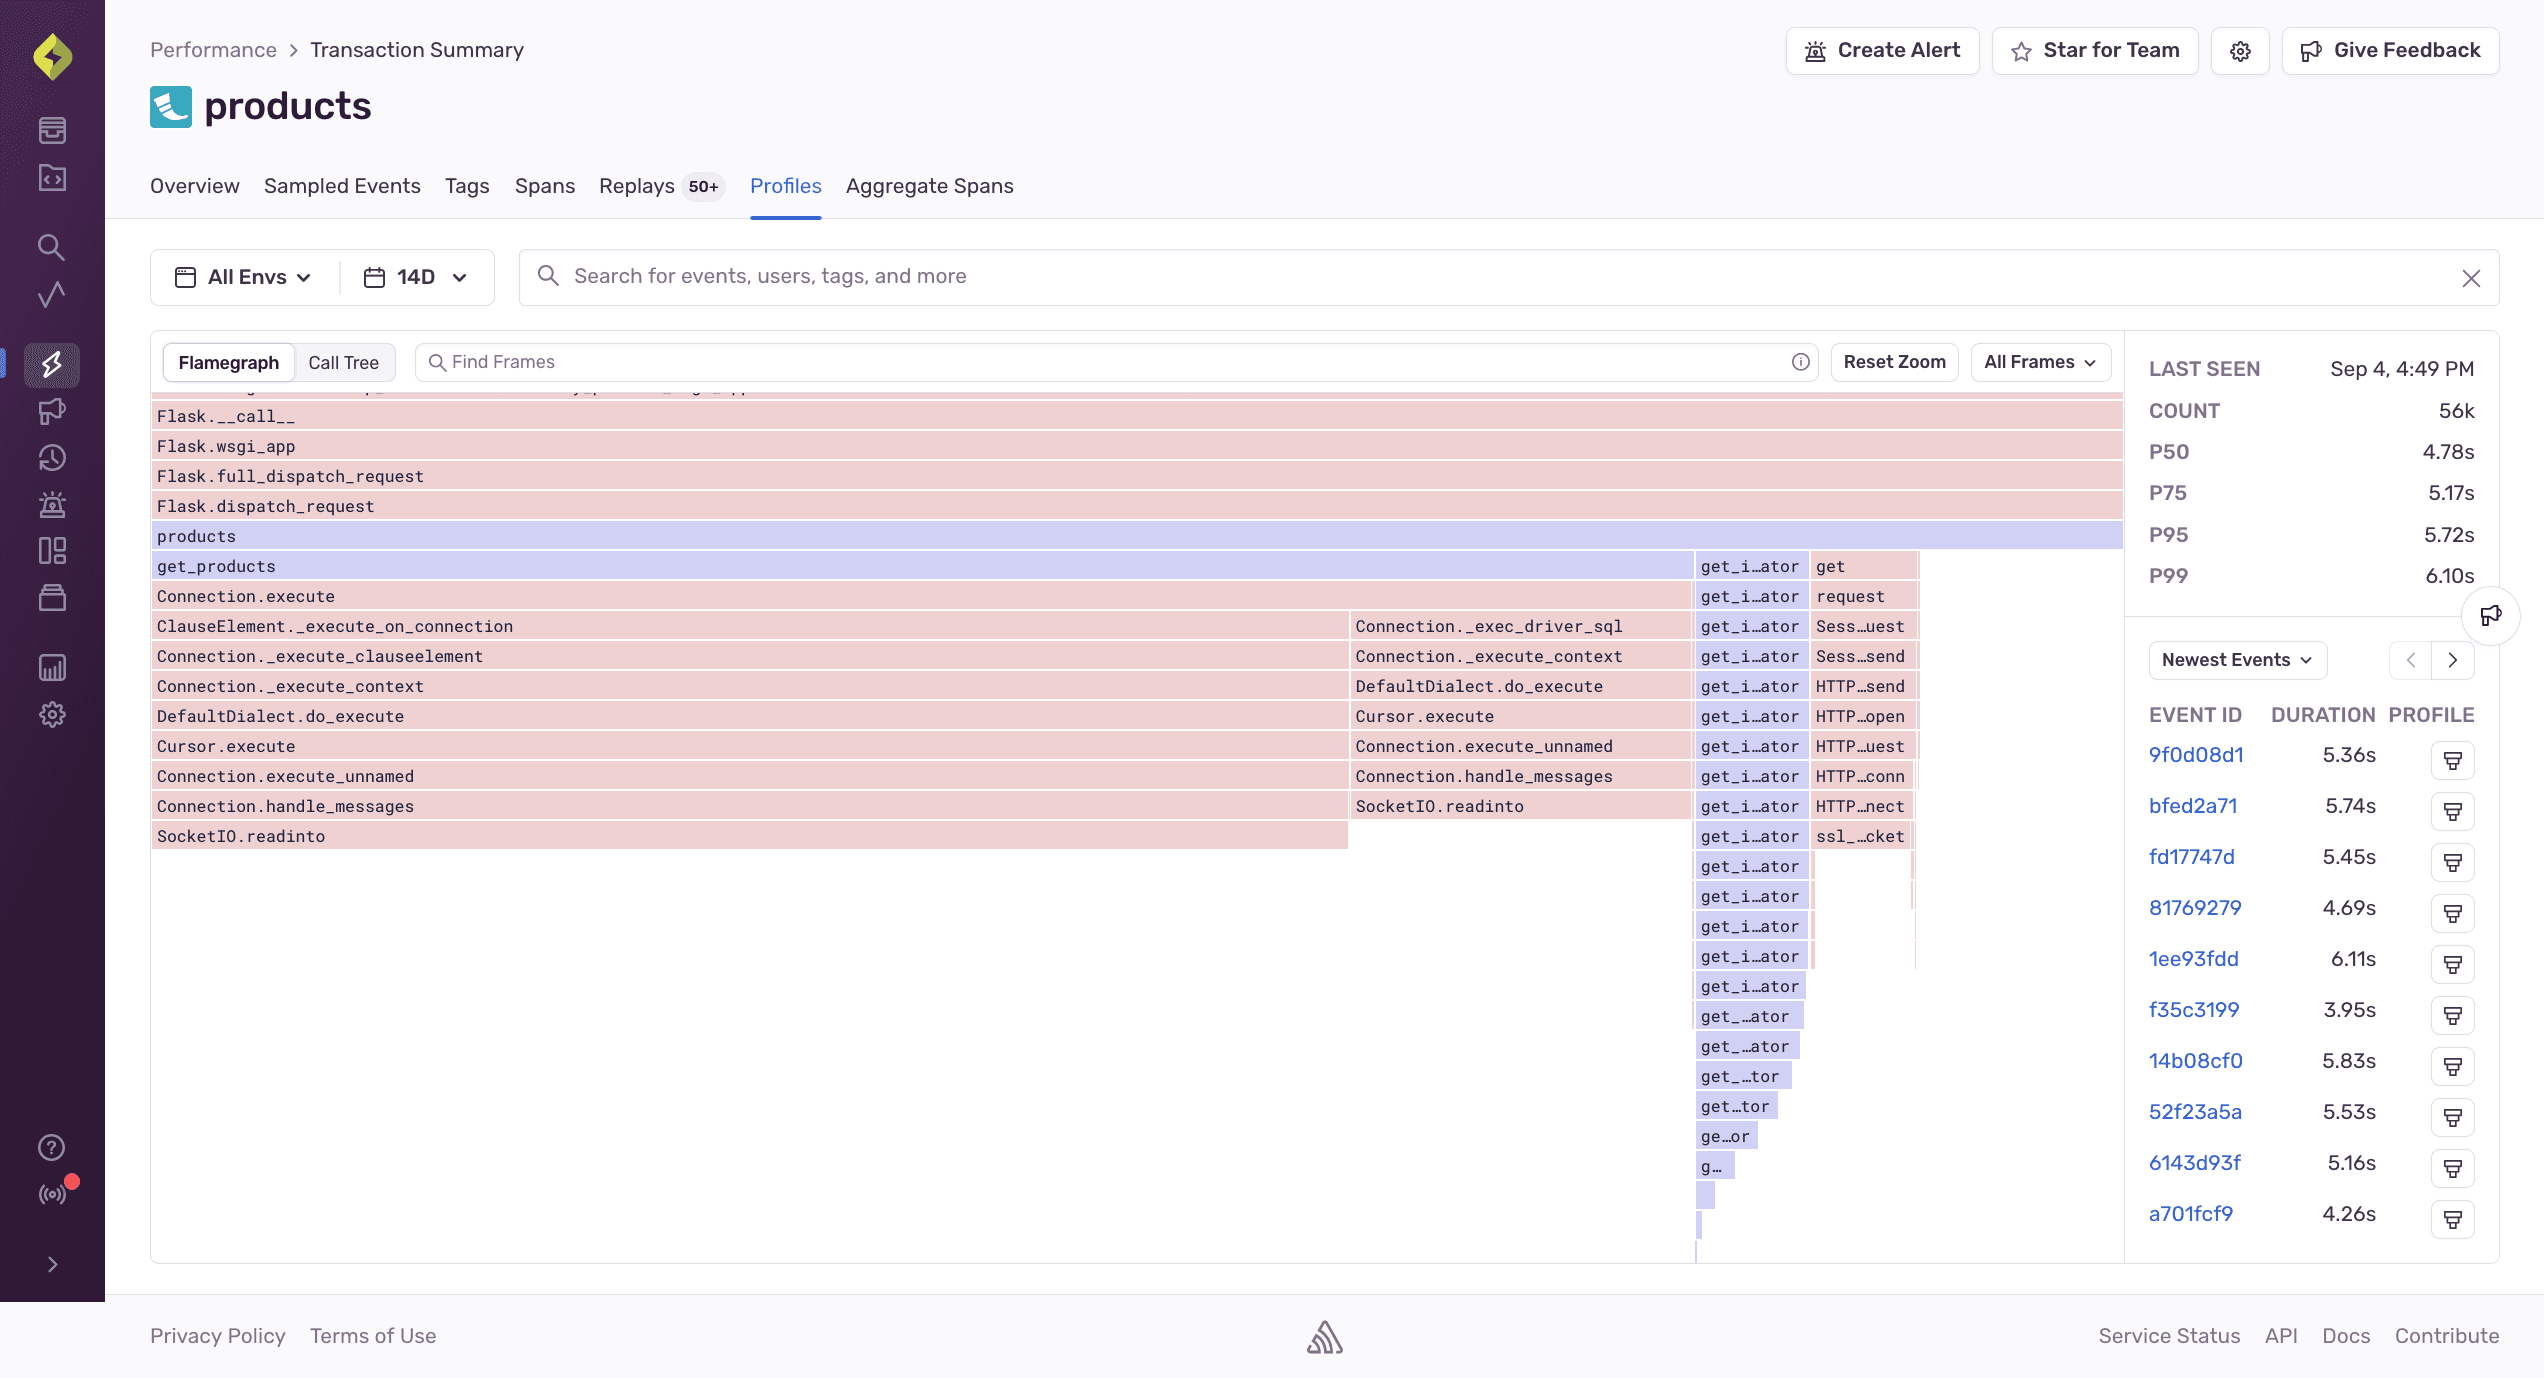The image size is (2544, 1378).
Task: Click the Create Alert button
Action: (x=1881, y=50)
